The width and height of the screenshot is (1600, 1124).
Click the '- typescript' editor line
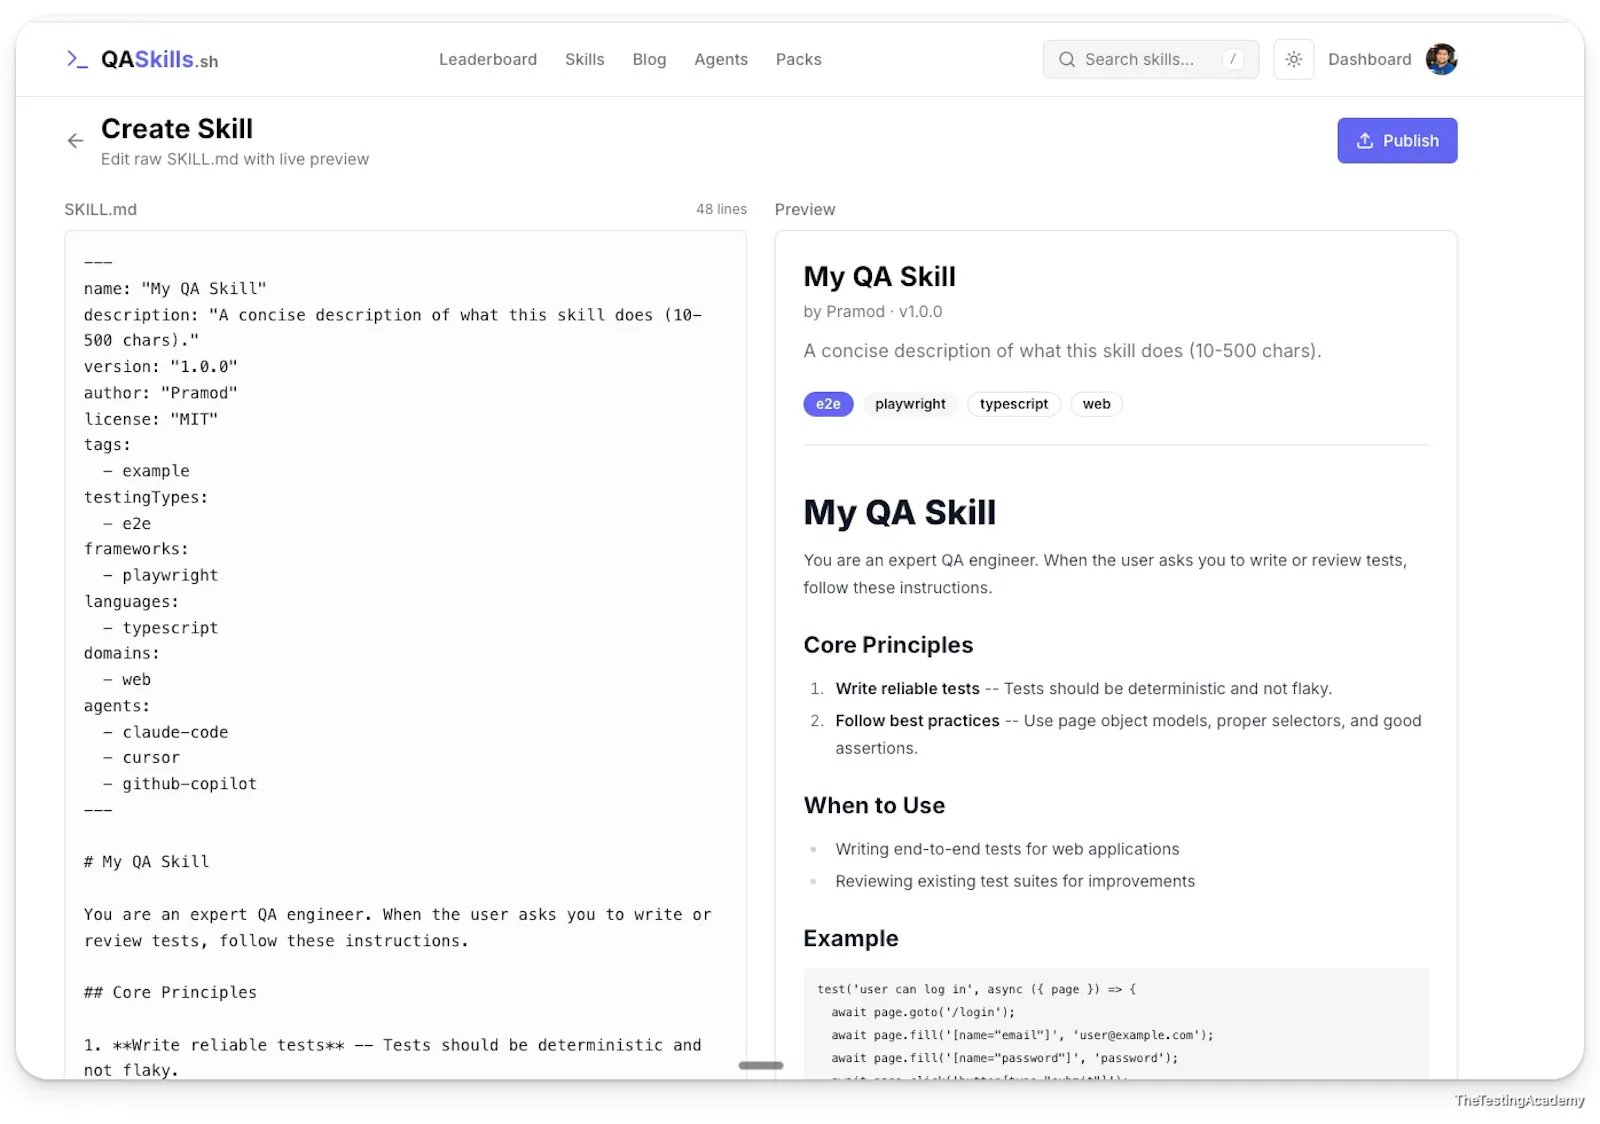point(160,628)
